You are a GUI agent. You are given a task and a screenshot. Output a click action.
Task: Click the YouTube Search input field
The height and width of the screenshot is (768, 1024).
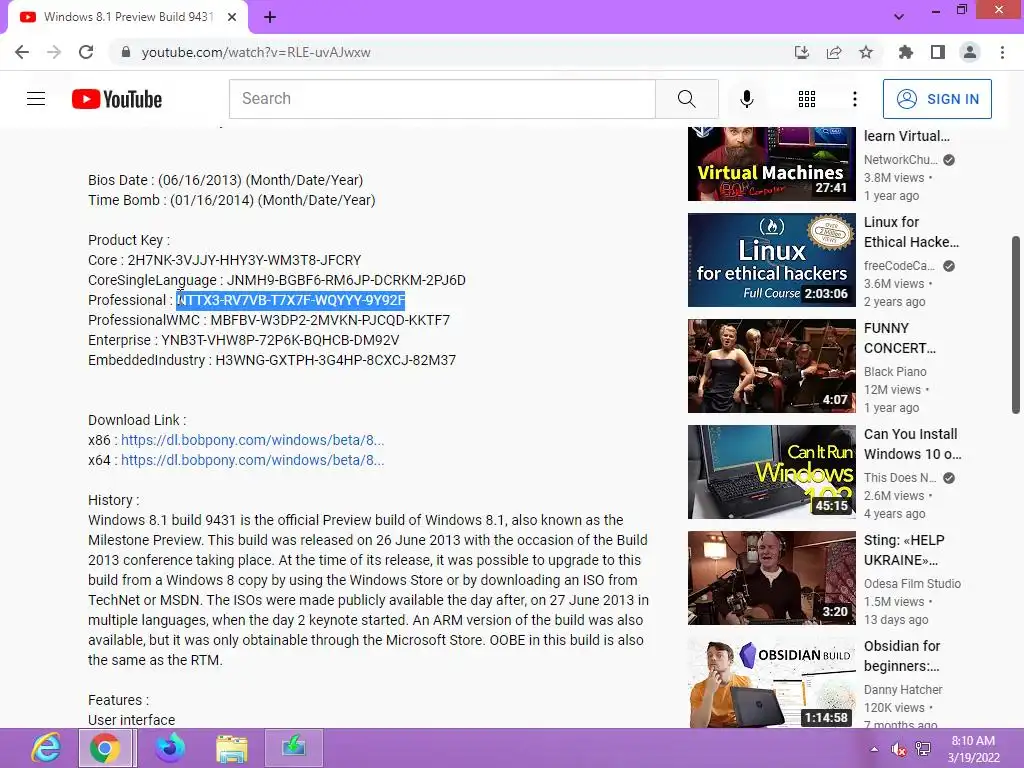coord(442,99)
